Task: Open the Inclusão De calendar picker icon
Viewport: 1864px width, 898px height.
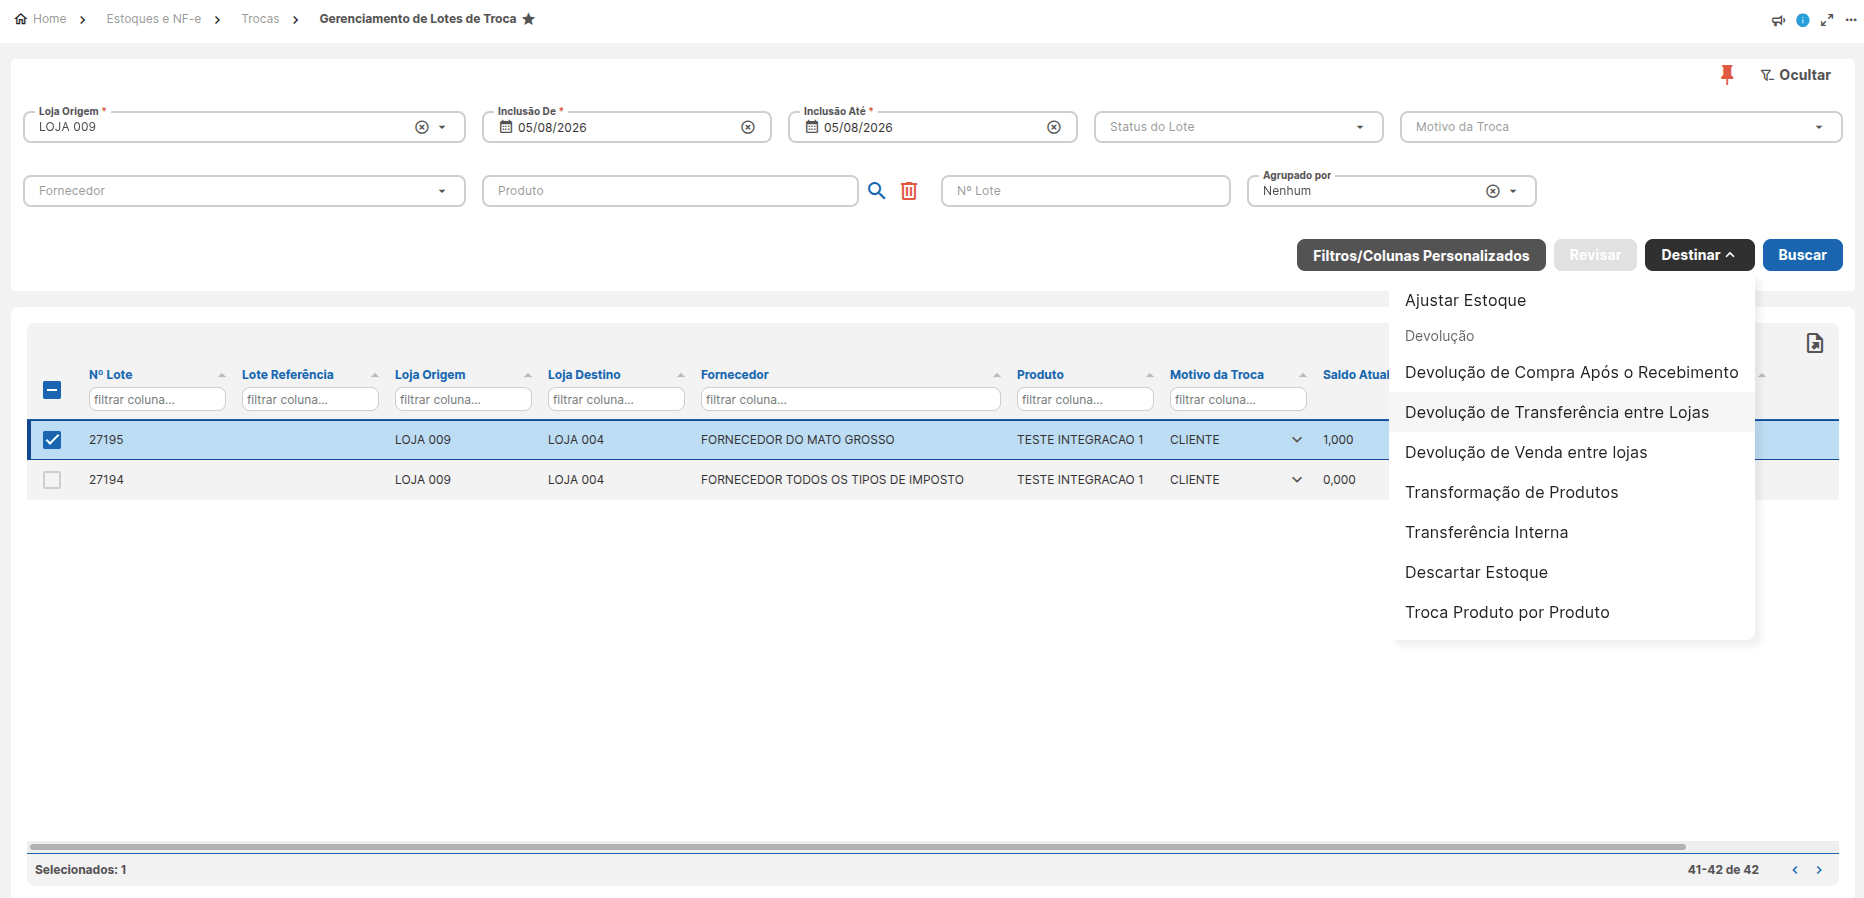Action: [506, 127]
